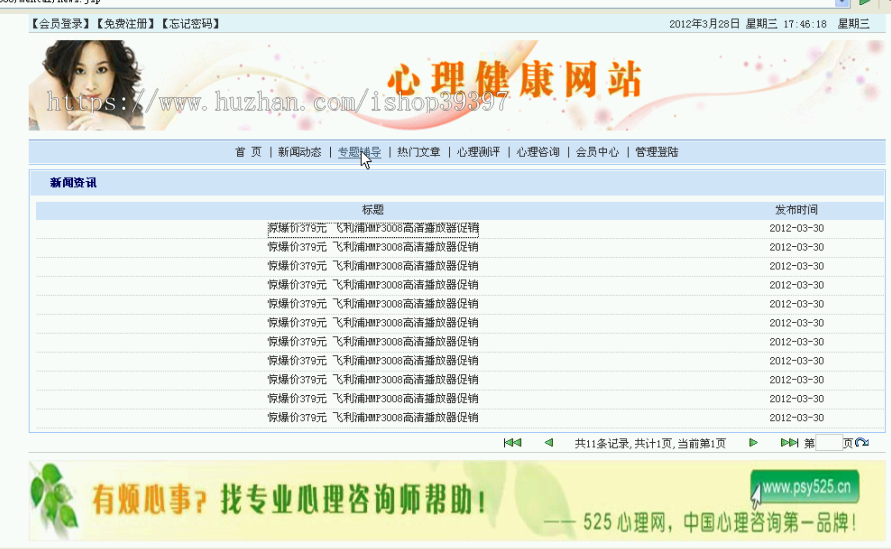Viewport: 891px width, 549px height.
Task: Open the 热门文章 navigation item
Action: (419, 152)
